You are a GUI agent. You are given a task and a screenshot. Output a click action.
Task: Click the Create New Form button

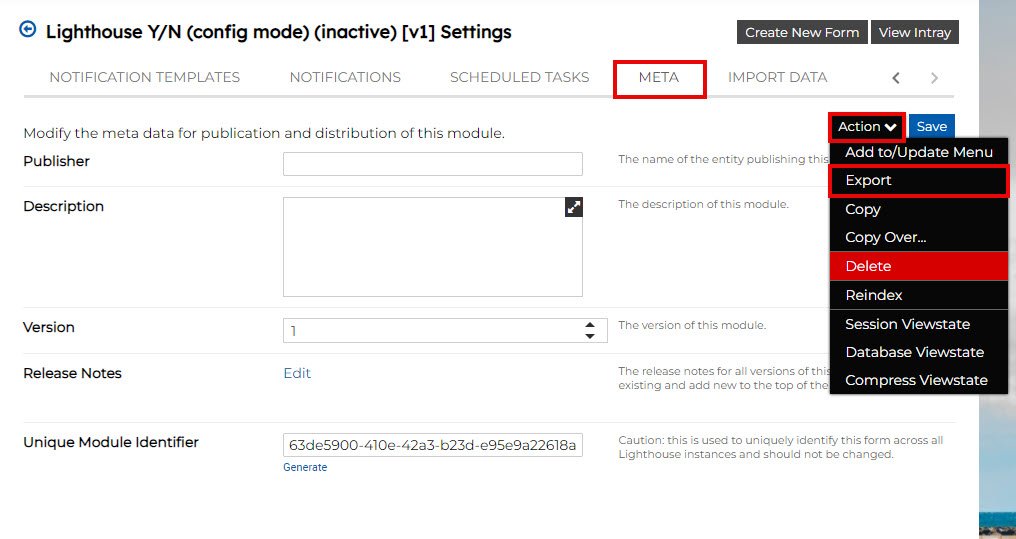click(802, 32)
